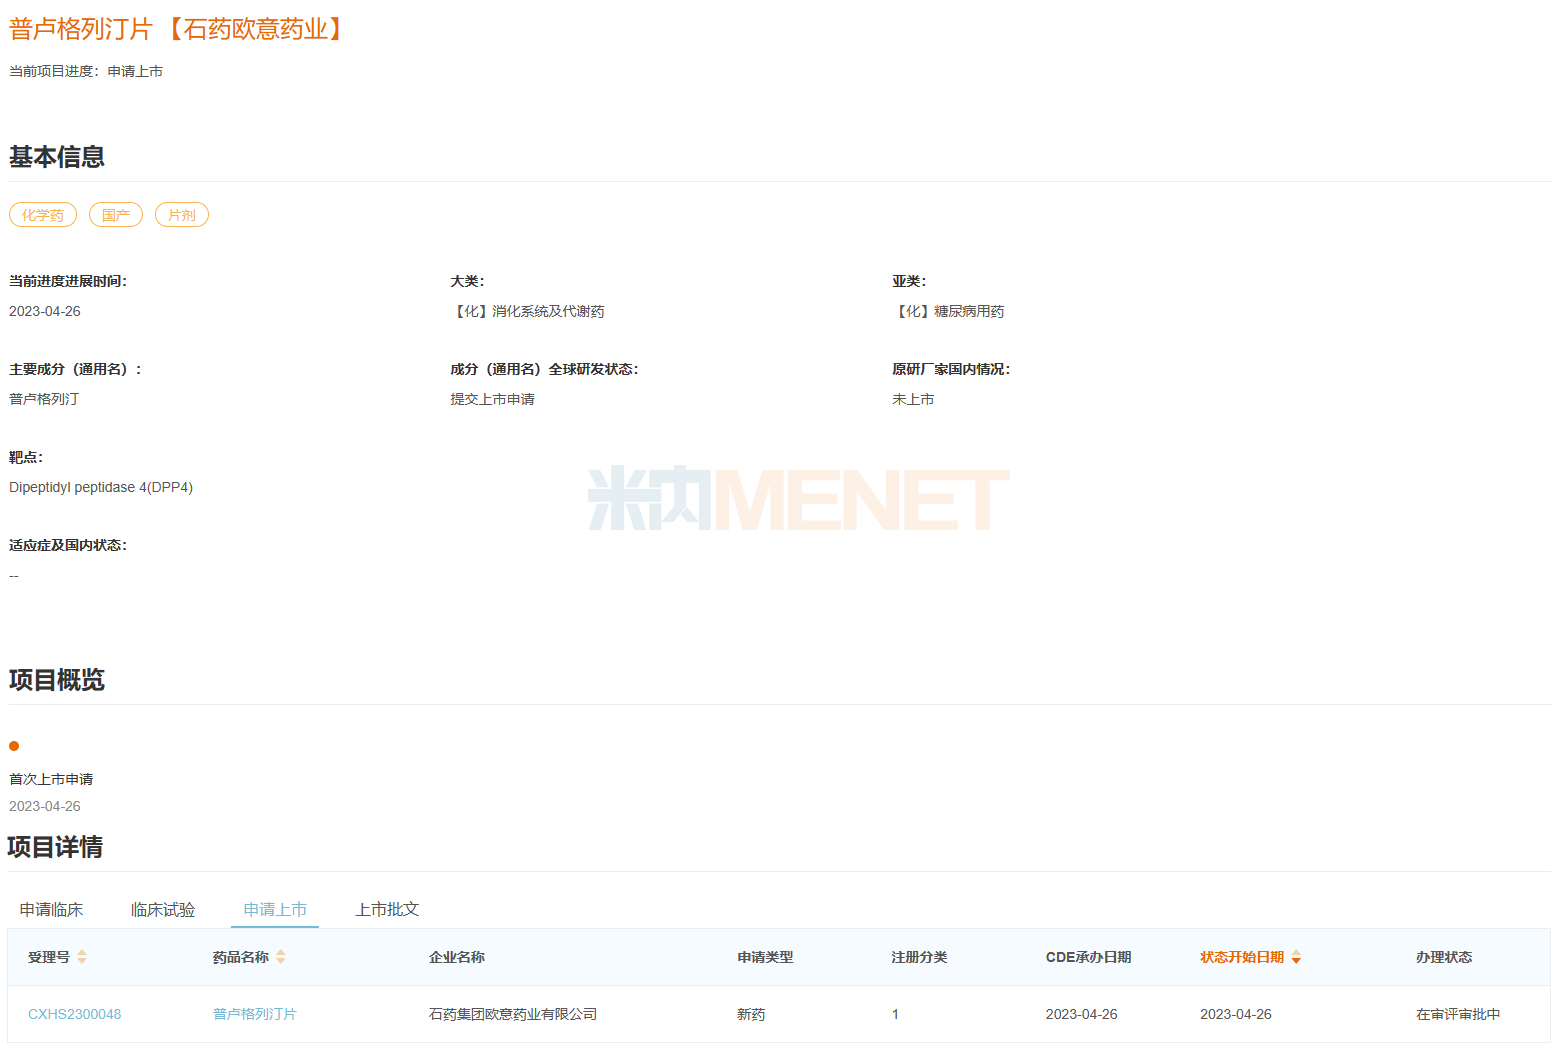
Task: Select the 化学药 tag
Action: coord(43,215)
